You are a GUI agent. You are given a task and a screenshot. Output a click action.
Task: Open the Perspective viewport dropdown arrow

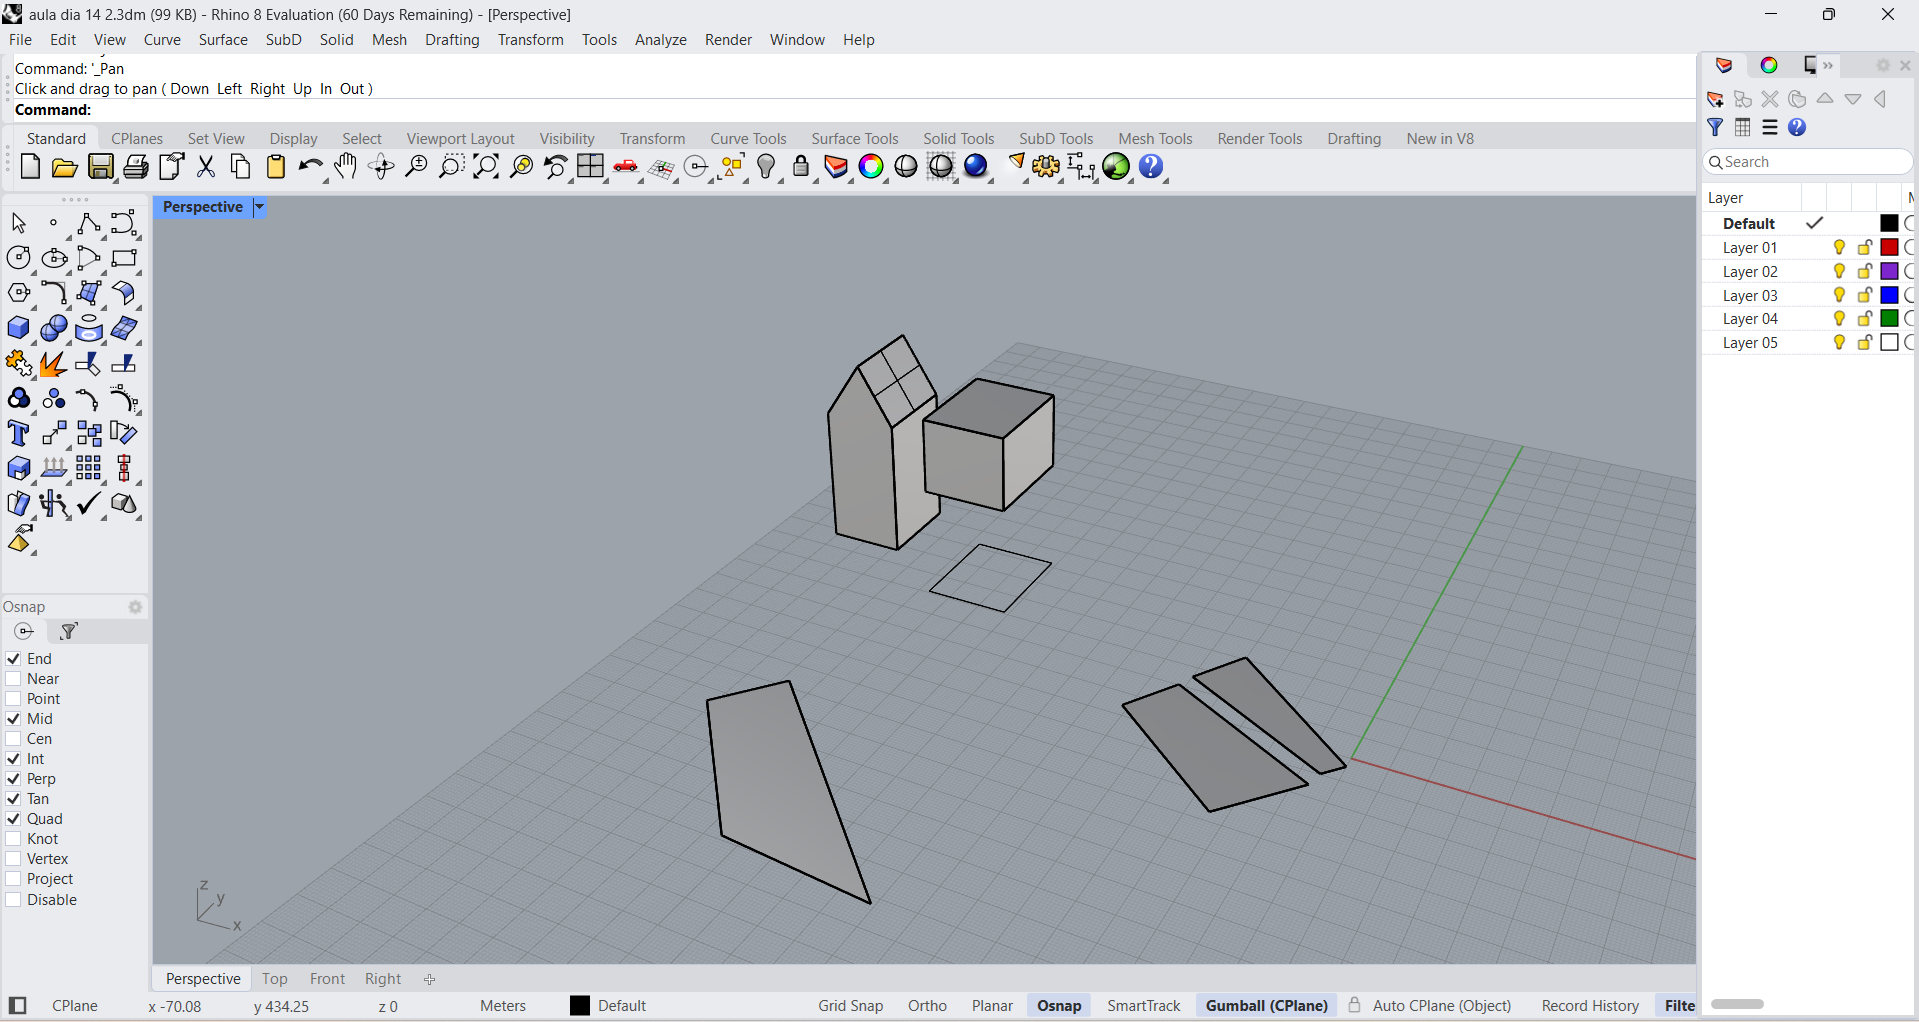click(x=259, y=207)
